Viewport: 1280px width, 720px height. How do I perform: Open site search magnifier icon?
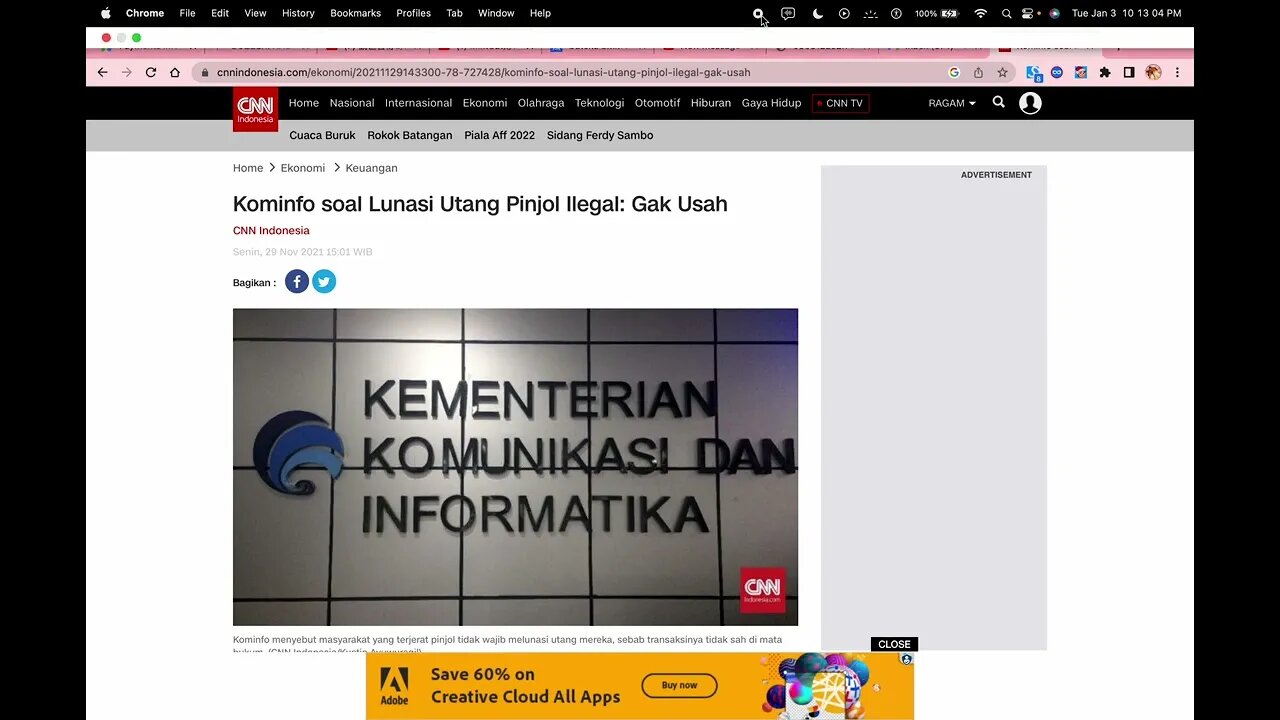point(998,102)
